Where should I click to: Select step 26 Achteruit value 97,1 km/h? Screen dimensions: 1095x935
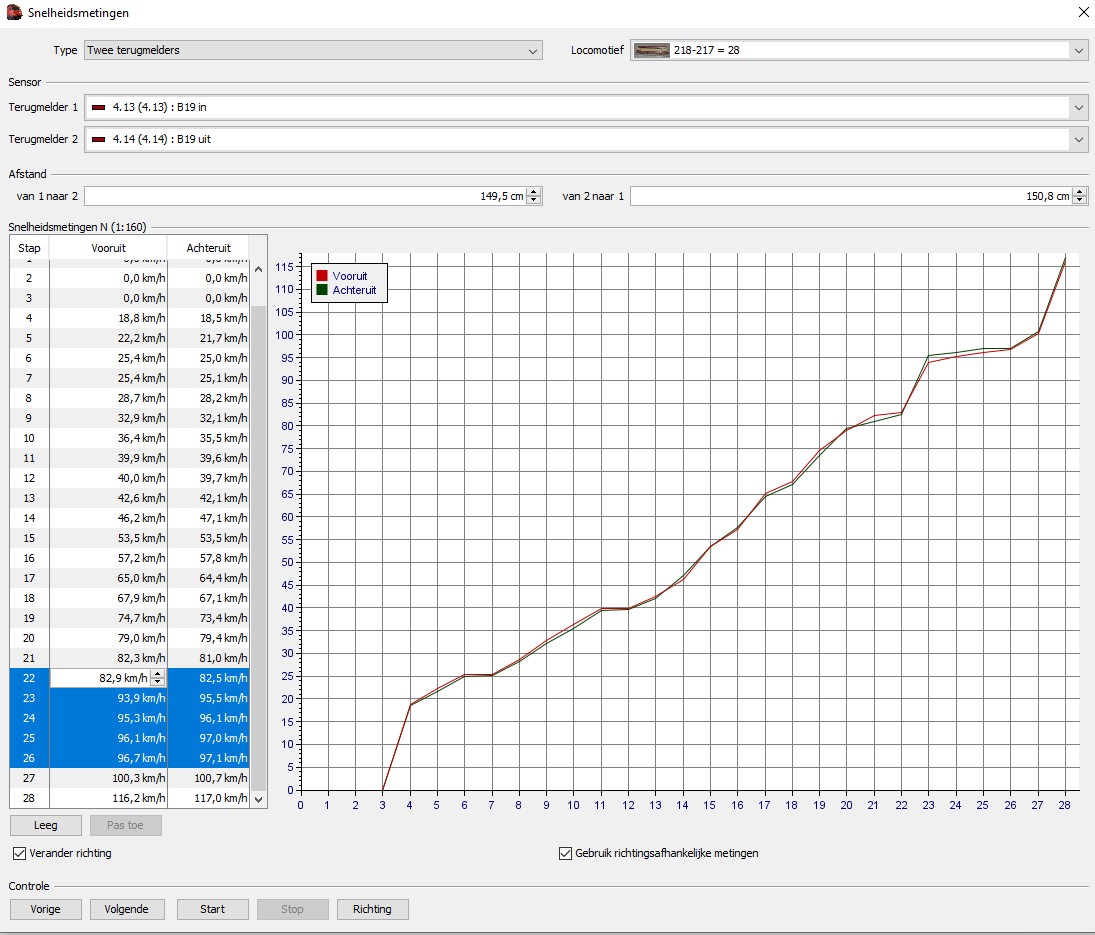tap(208, 758)
